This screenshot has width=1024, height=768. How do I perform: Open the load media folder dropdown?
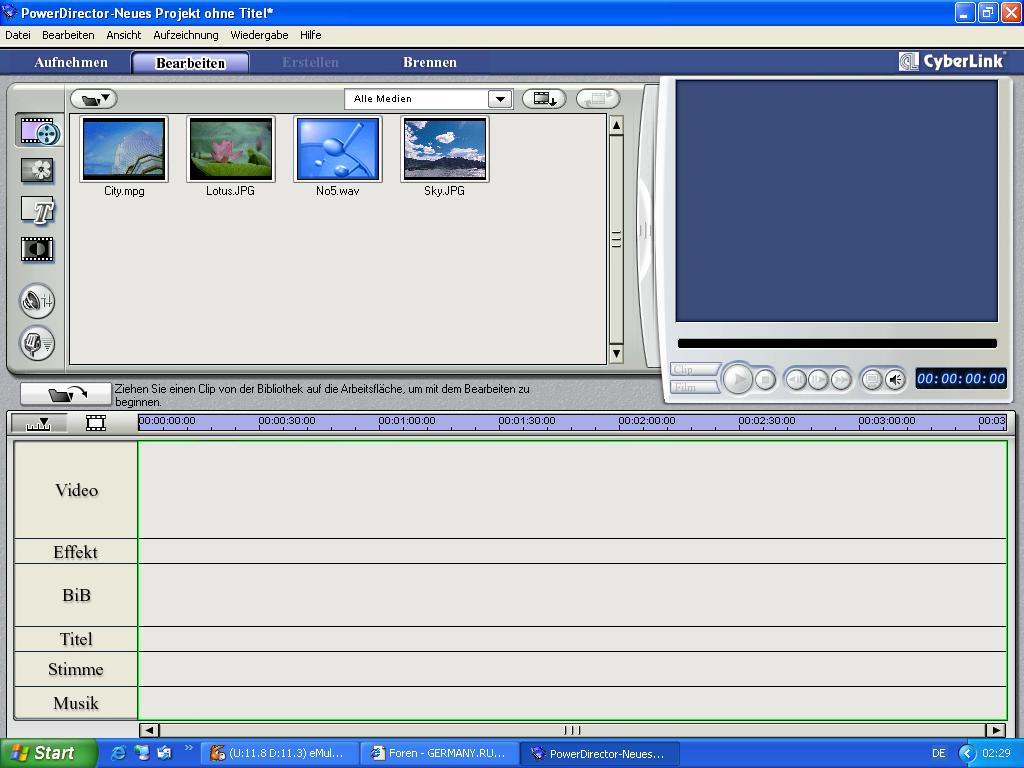[x=93, y=99]
